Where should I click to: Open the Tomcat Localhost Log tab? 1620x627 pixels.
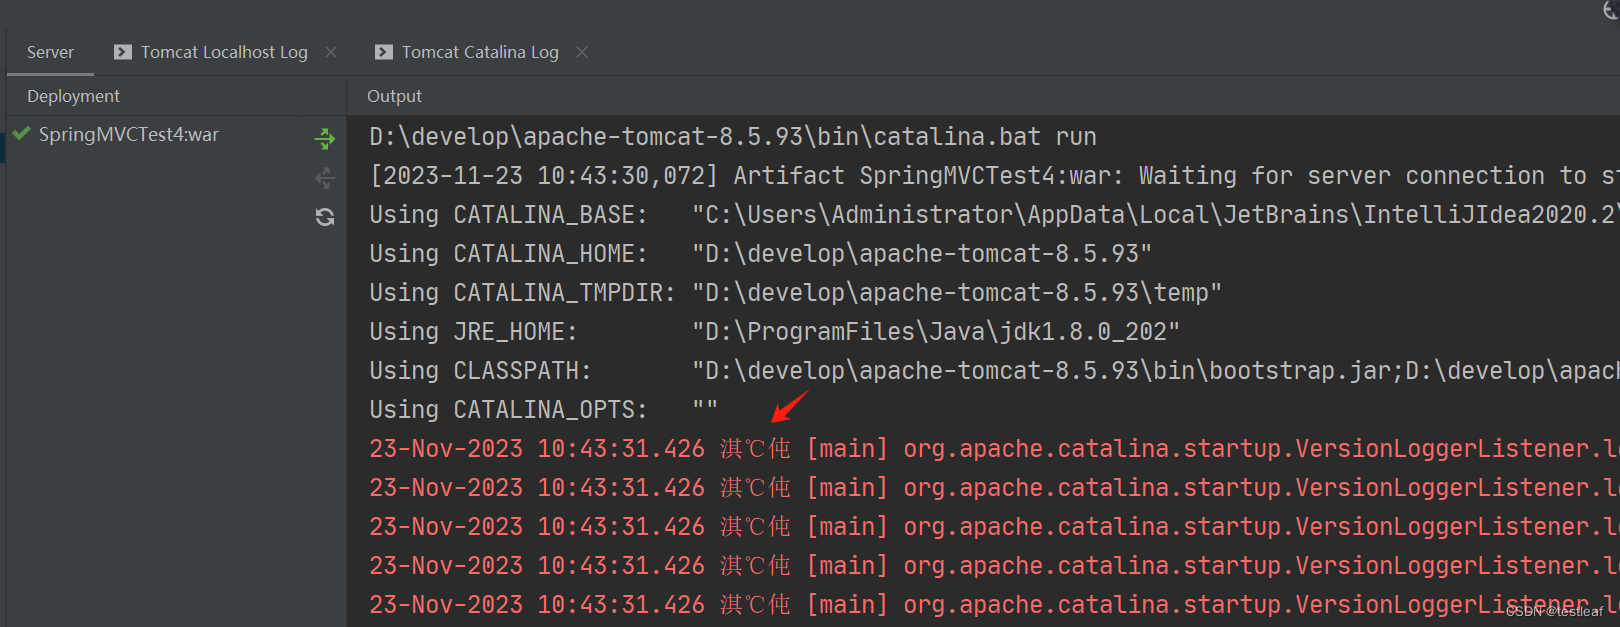click(x=224, y=52)
